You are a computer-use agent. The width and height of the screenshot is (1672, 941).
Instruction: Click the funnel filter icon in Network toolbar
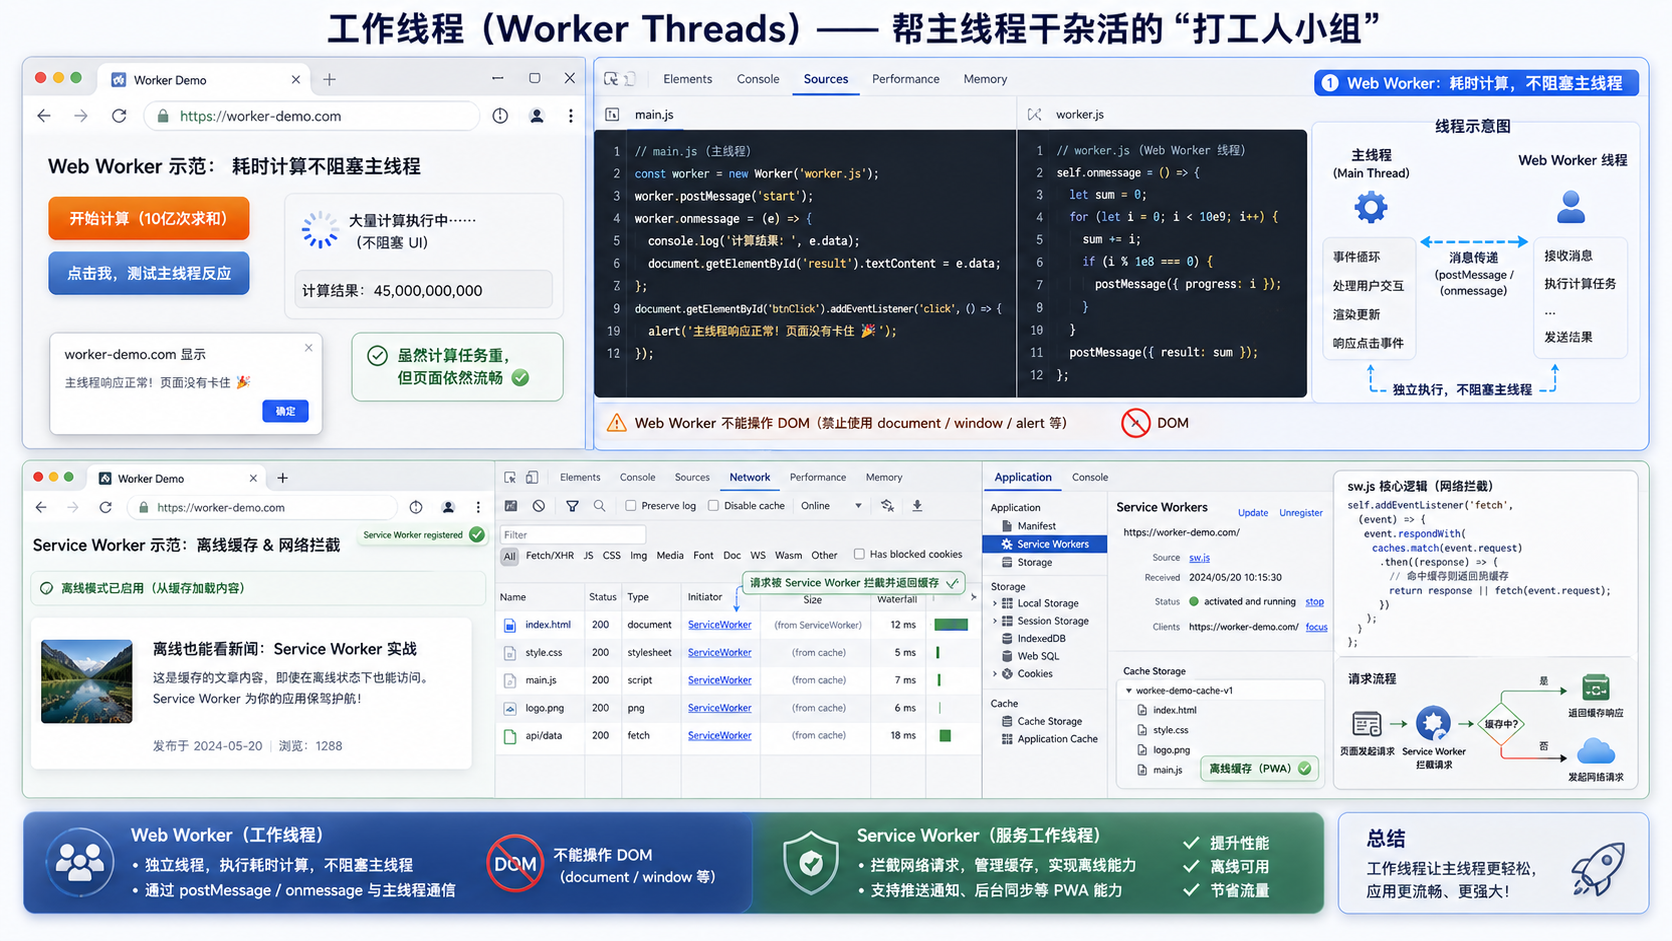[572, 506]
